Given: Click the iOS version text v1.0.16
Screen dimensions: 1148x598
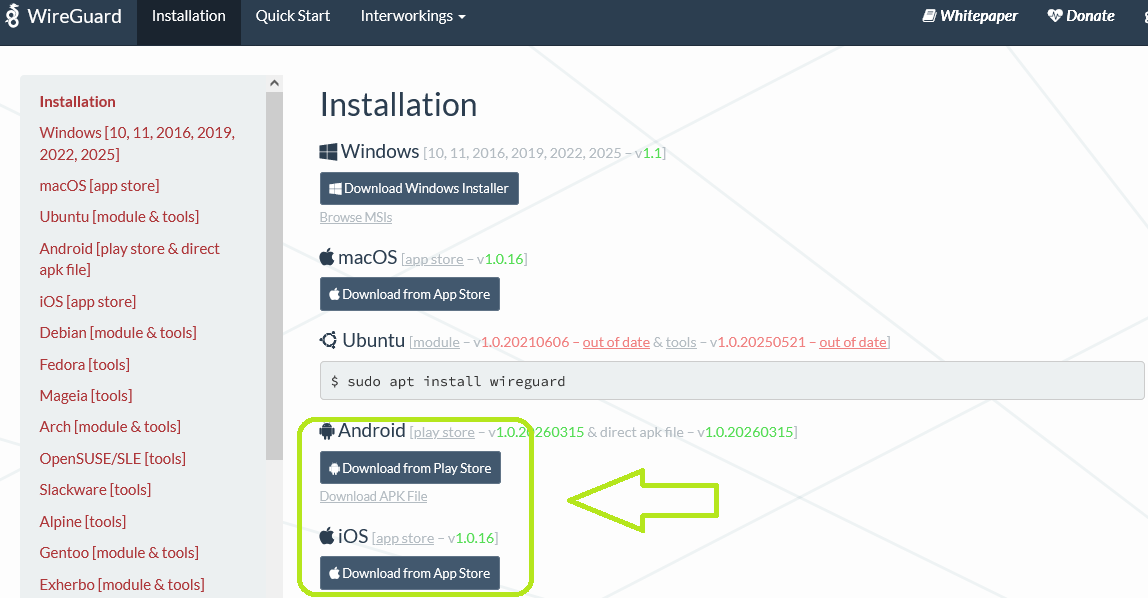Looking at the screenshot, I should click(x=471, y=538).
